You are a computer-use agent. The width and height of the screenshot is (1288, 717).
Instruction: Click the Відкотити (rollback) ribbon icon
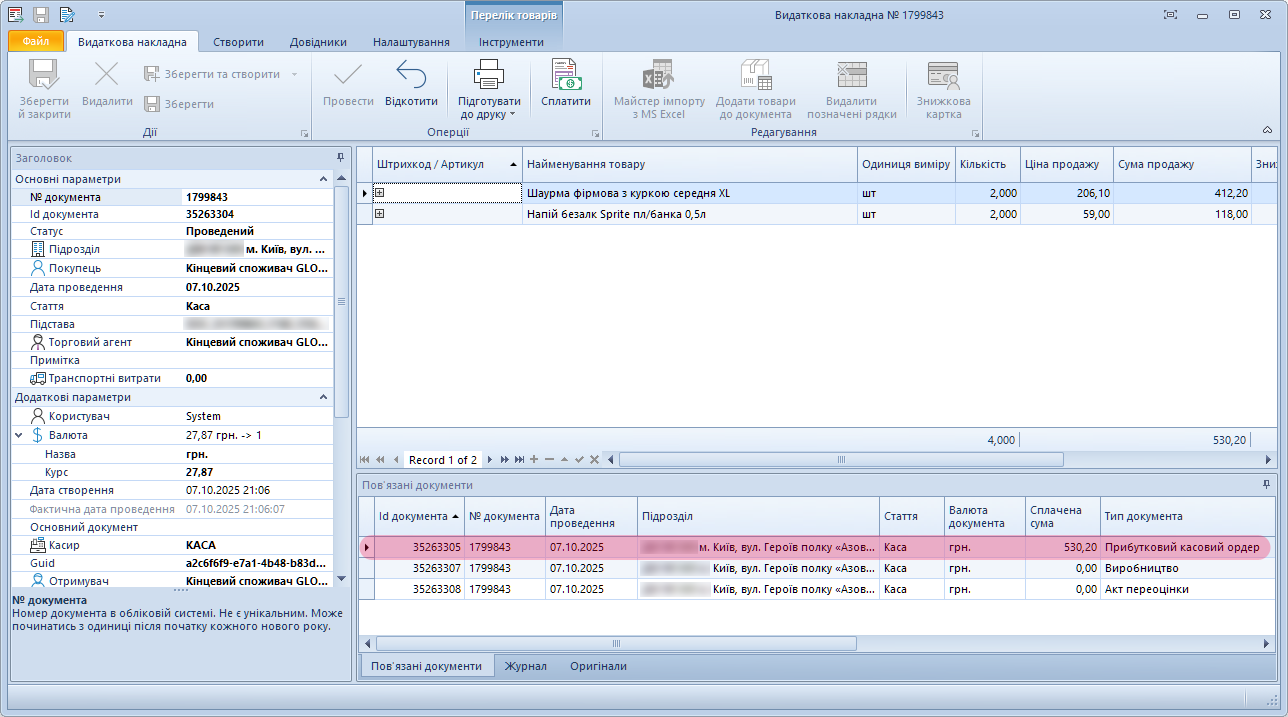(x=411, y=76)
